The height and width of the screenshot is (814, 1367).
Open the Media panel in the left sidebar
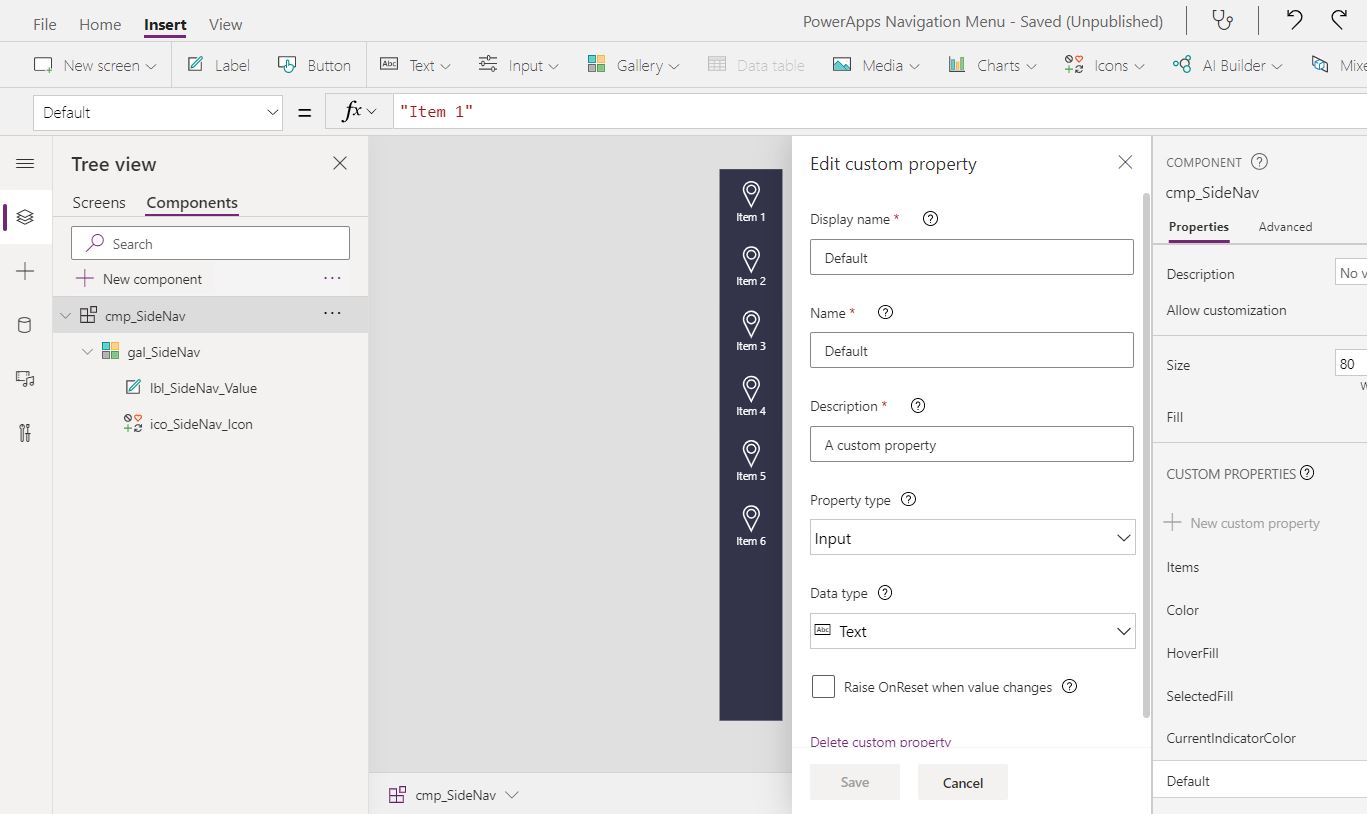coord(25,379)
